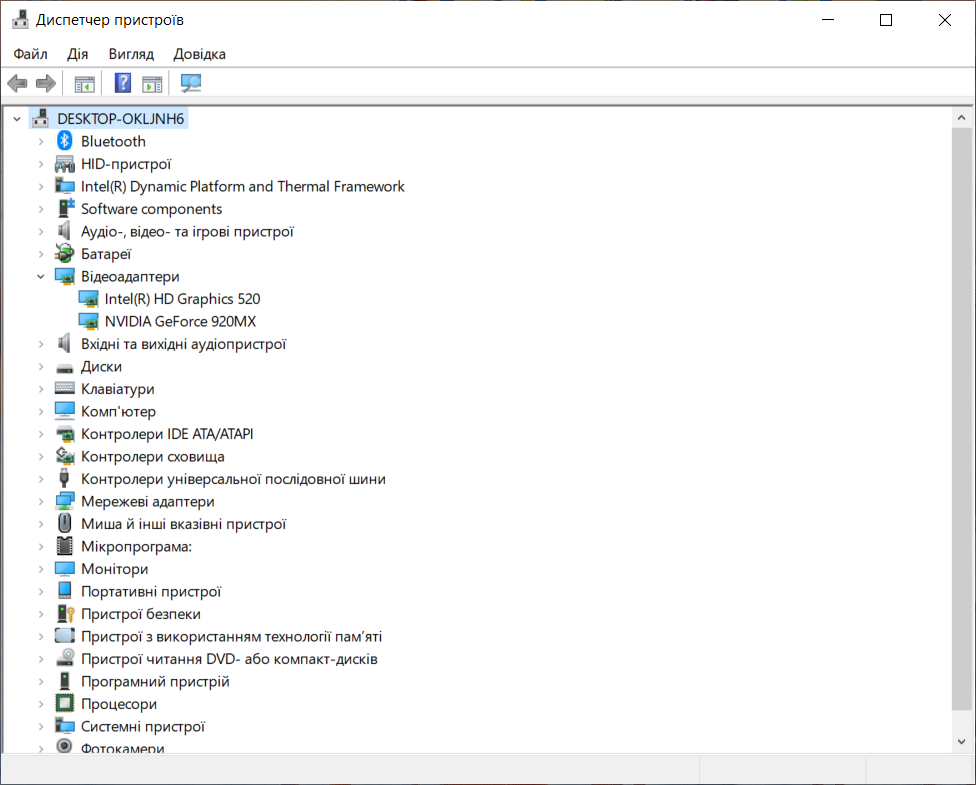
Task: Click the Фотокамери camera icon
Action: pos(64,746)
